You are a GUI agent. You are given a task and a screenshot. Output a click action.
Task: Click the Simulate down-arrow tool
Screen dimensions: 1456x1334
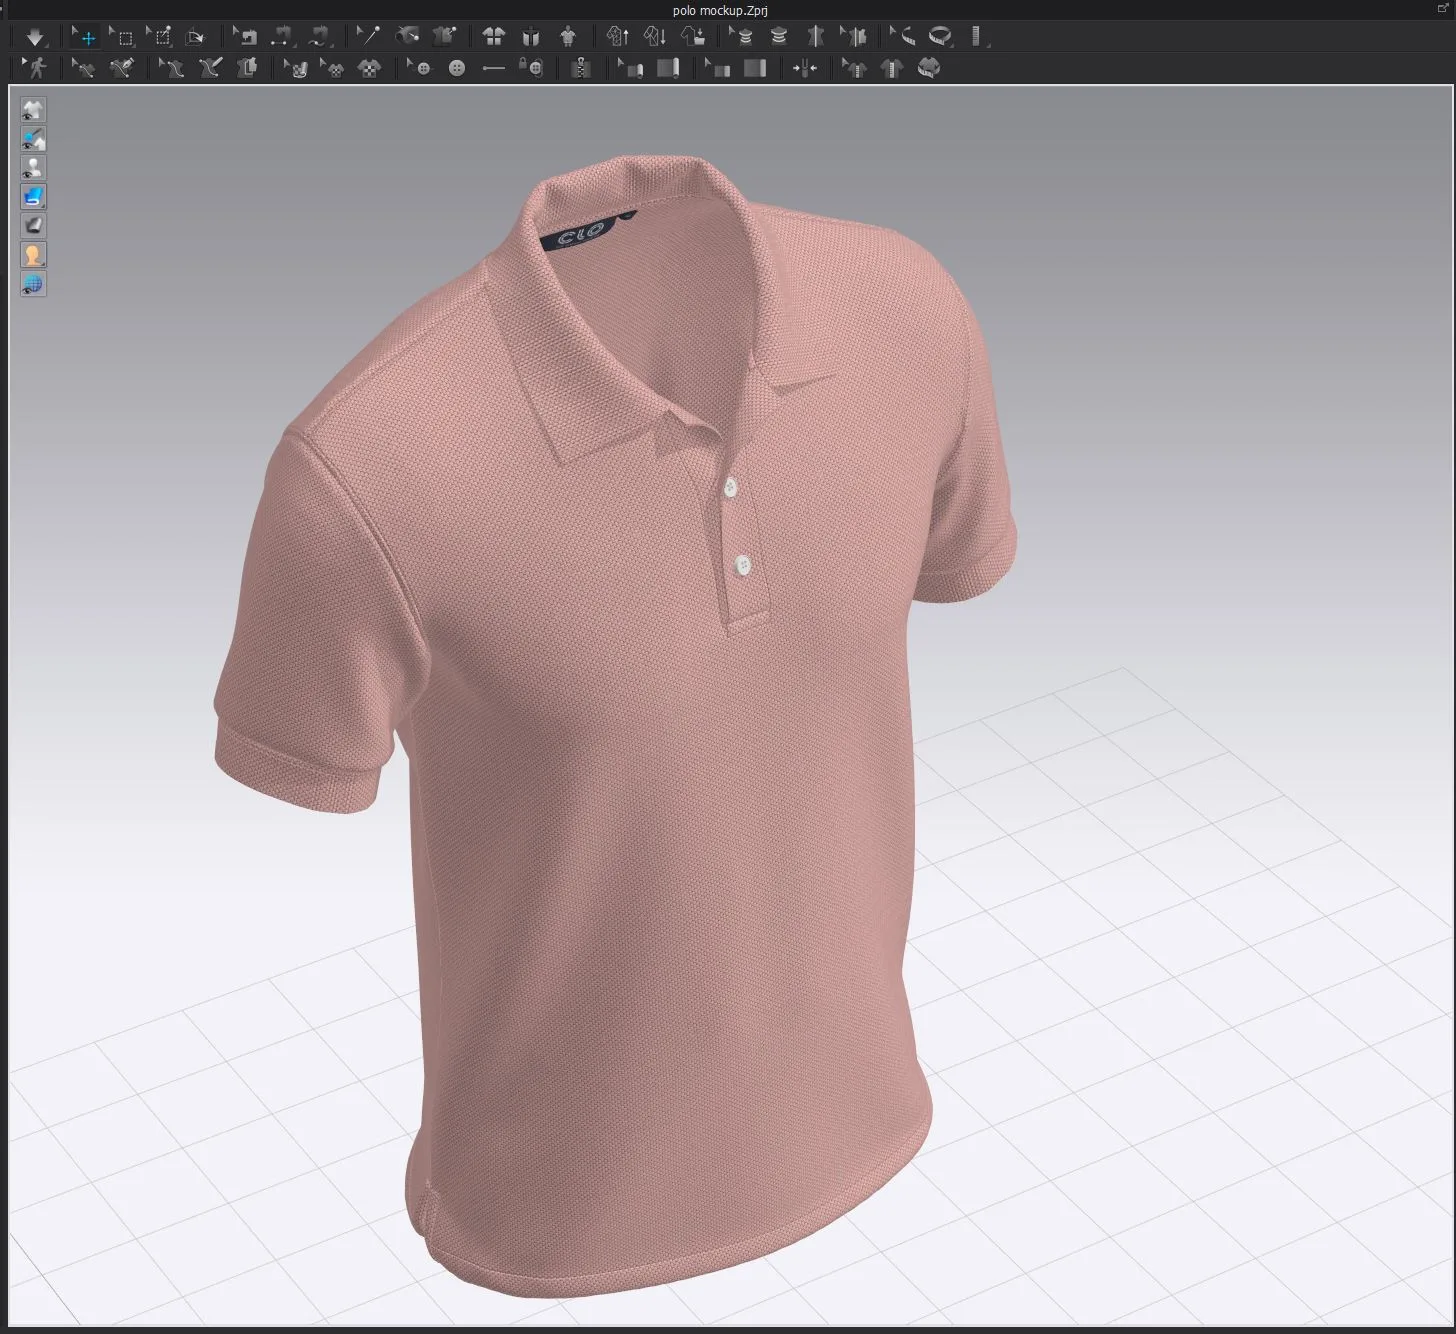(x=35, y=37)
